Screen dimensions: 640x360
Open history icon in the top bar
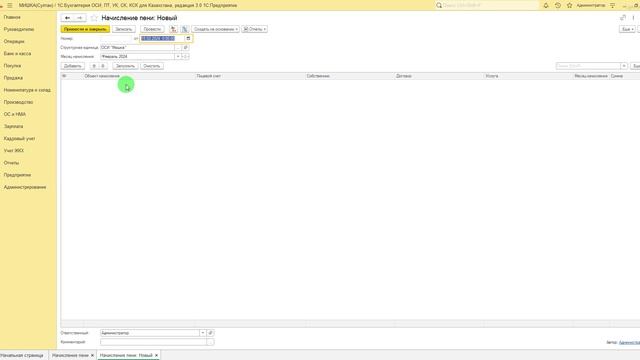click(558, 5)
